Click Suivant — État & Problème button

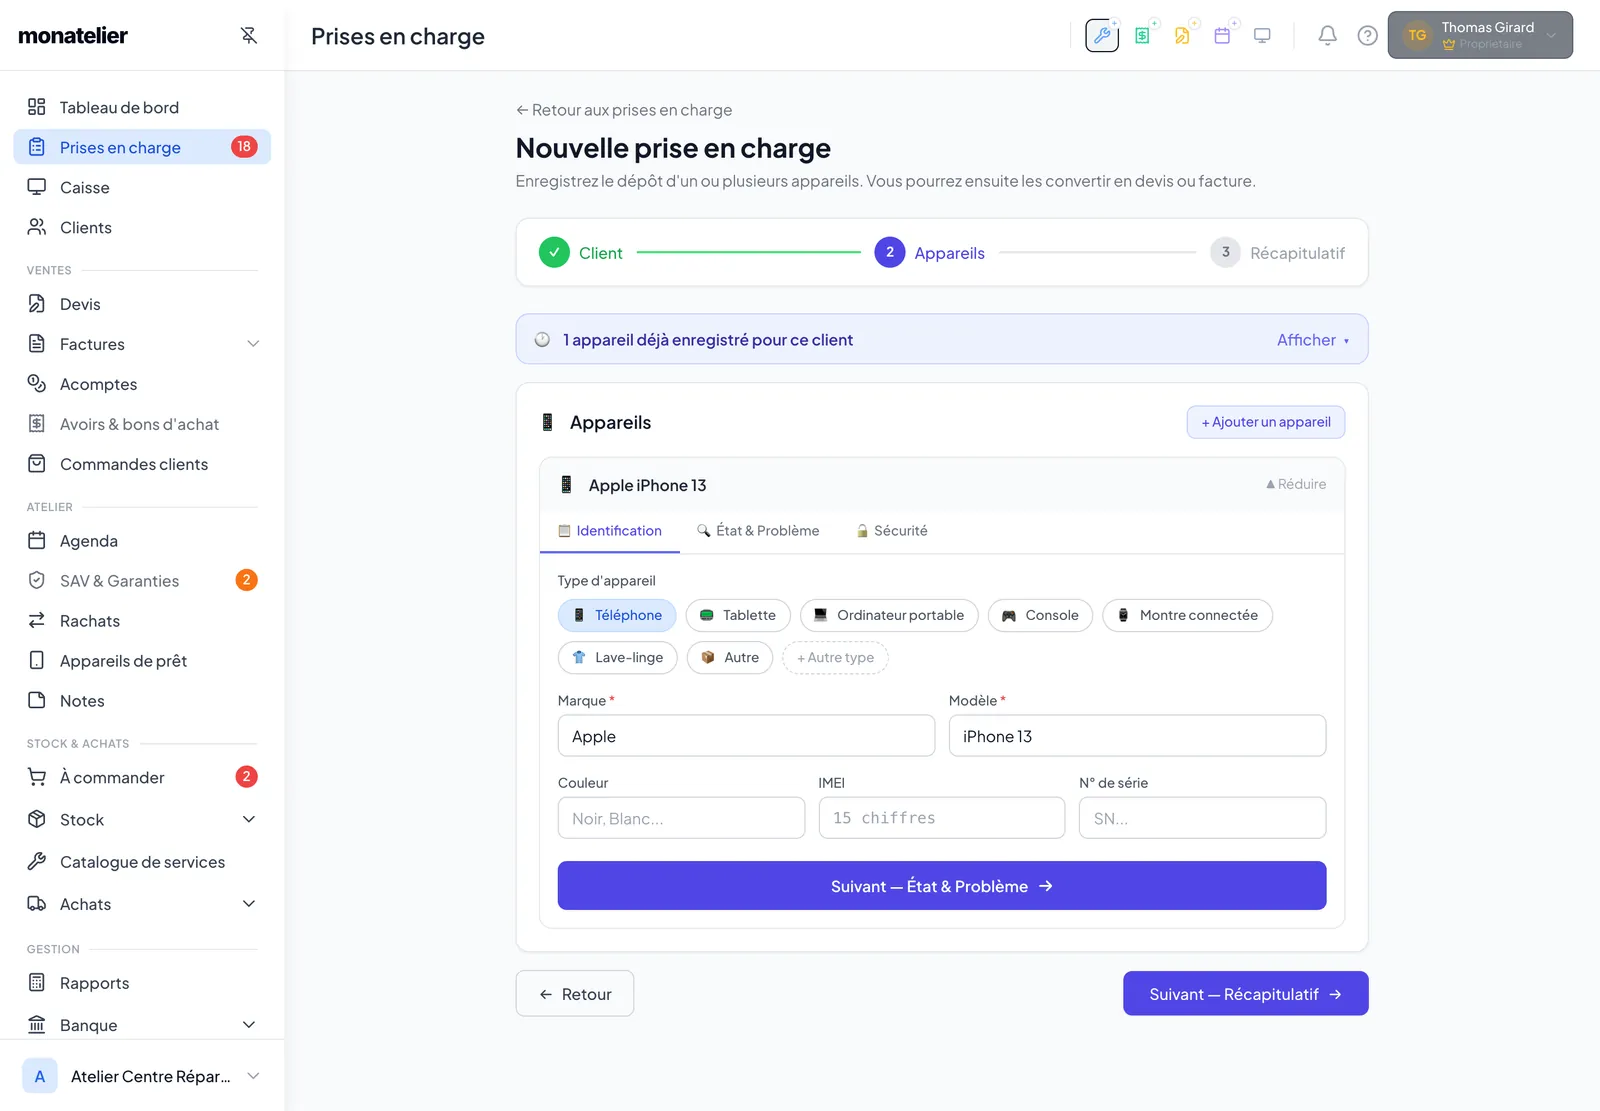click(x=942, y=886)
